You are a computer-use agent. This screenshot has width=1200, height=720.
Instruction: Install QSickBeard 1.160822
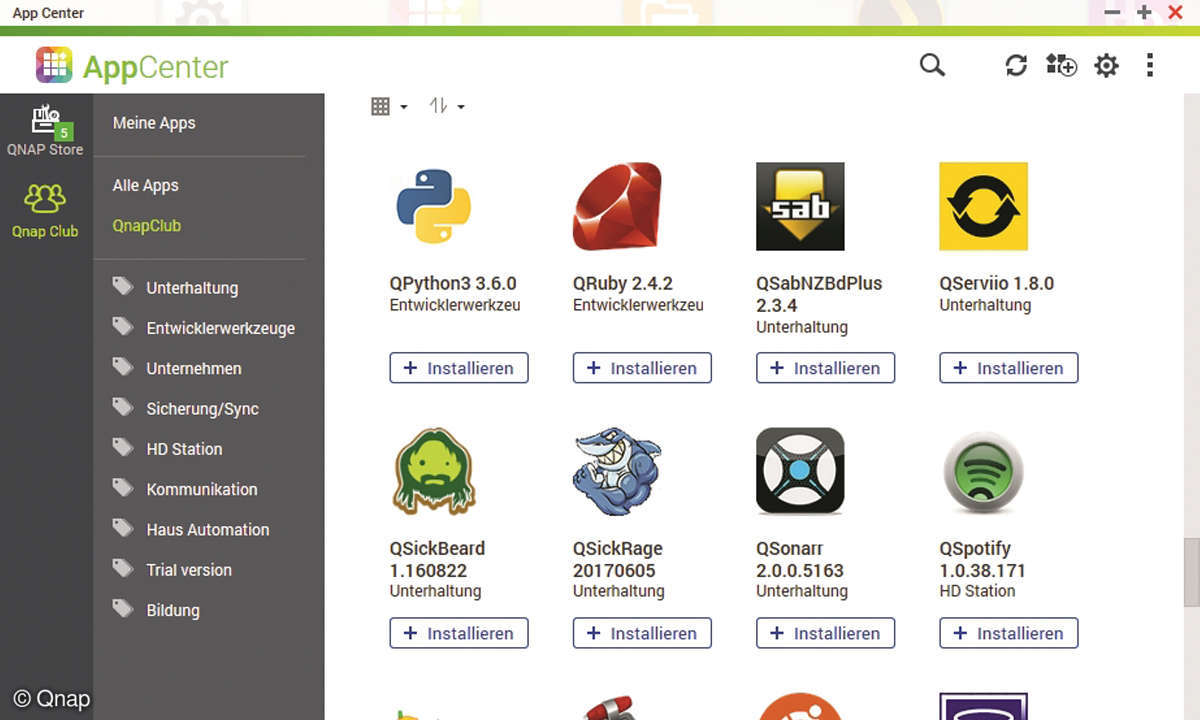coord(459,633)
